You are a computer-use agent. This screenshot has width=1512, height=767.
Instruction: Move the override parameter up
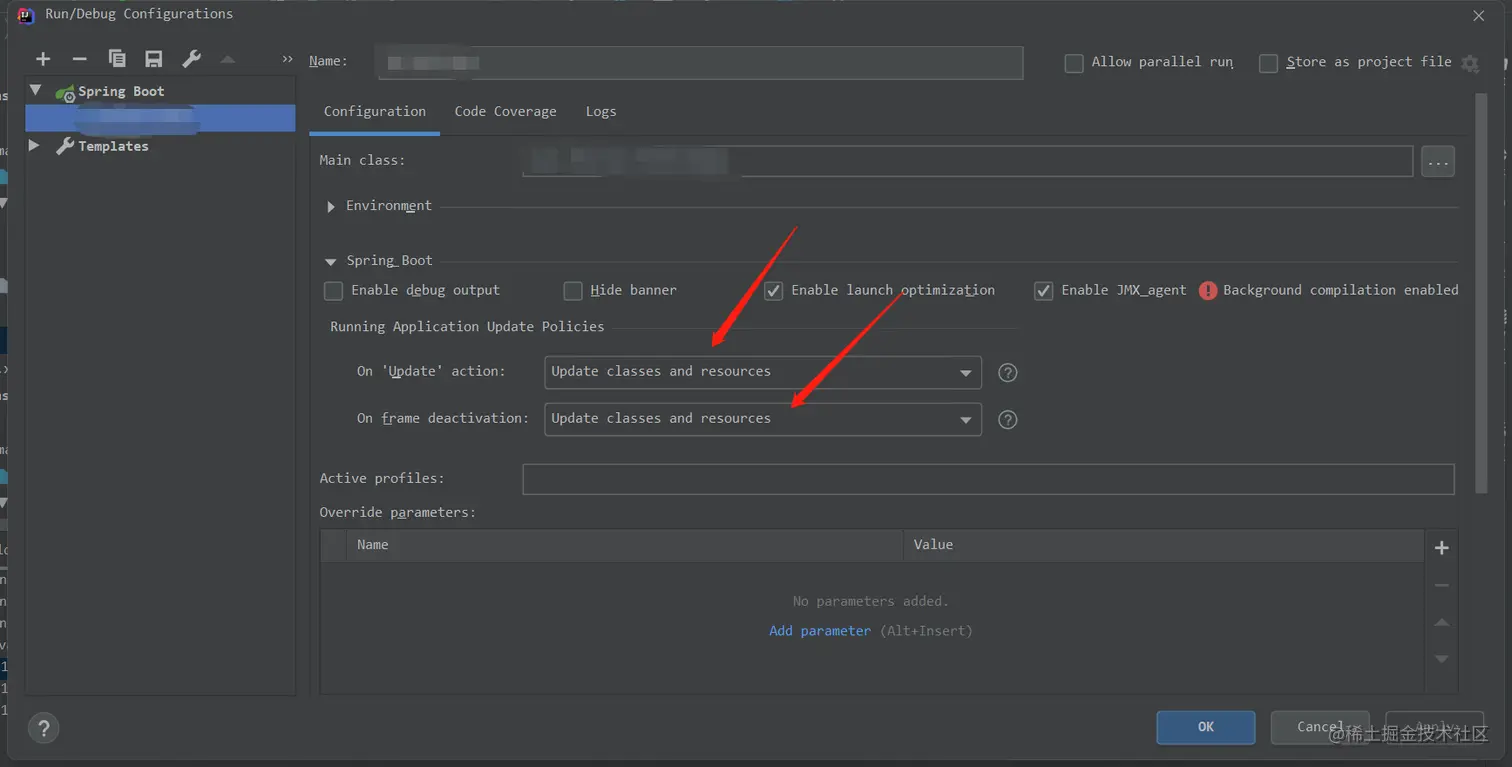click(x=1441, y=622)
